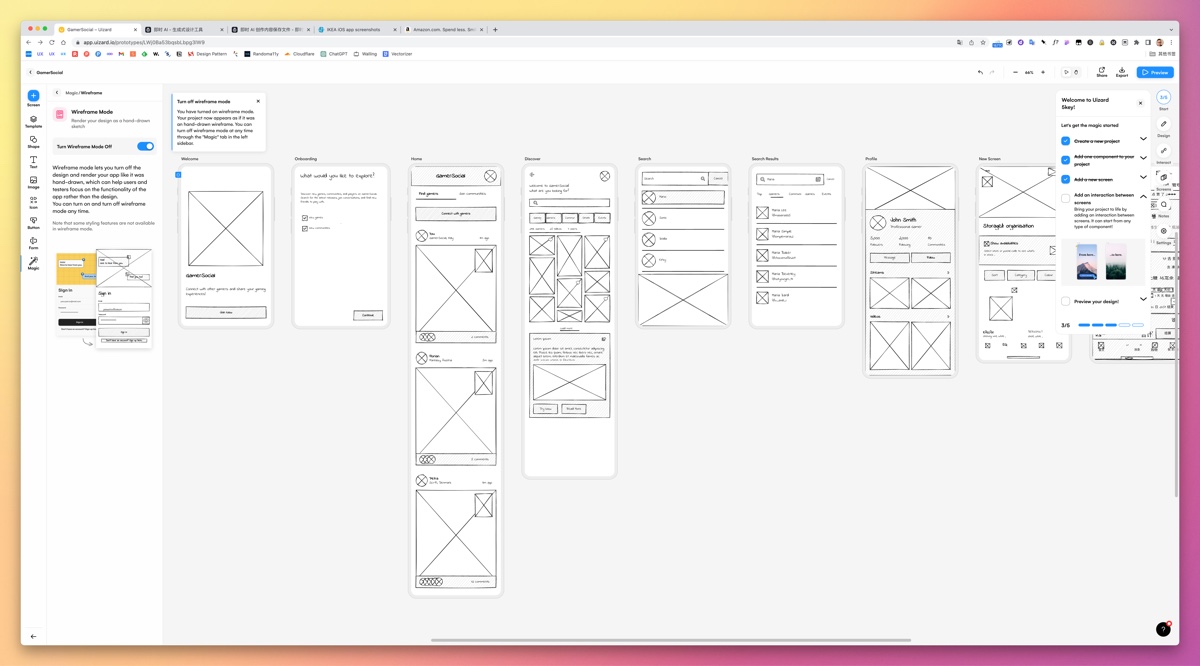Add a new Screen from sidebar
Image resolution: width=1200 pixels, height=666 pixels.
pos(33,97)
